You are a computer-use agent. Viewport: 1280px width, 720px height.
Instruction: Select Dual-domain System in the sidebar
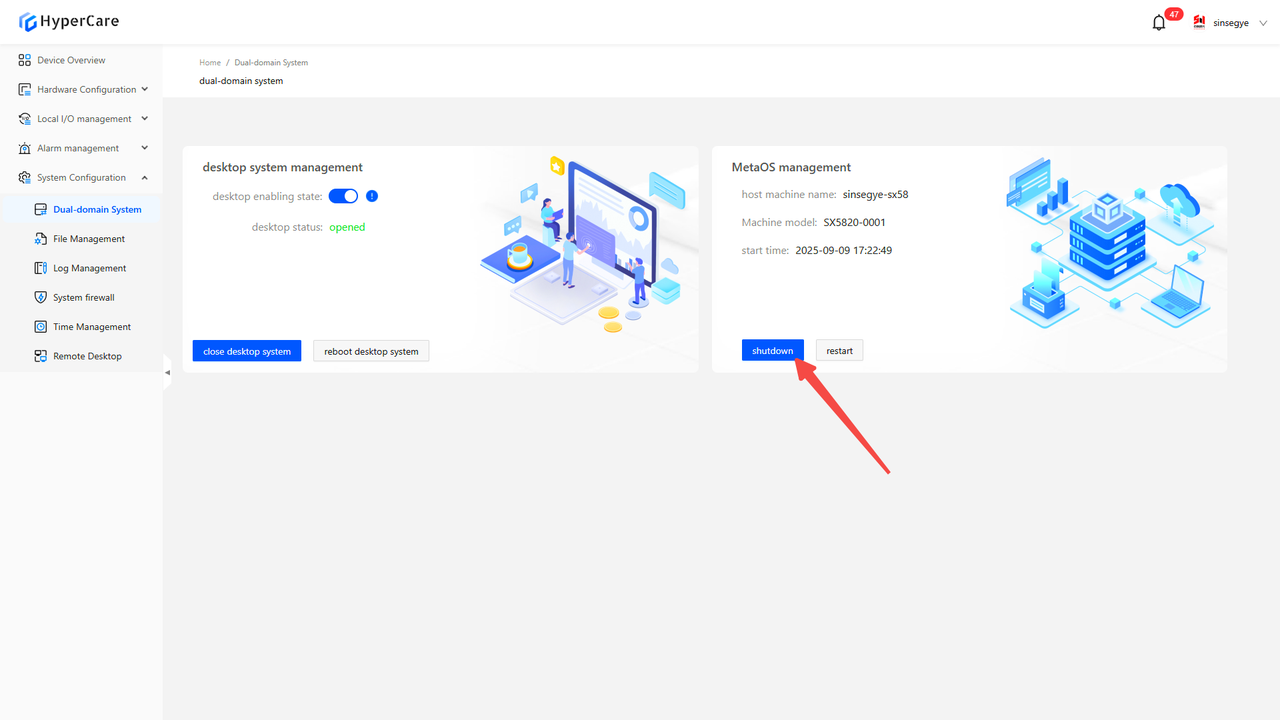click(x=81, y=210)
